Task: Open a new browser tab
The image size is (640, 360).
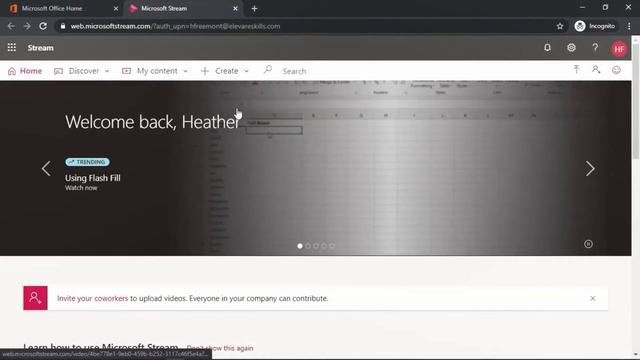Action: click(254, 8)
